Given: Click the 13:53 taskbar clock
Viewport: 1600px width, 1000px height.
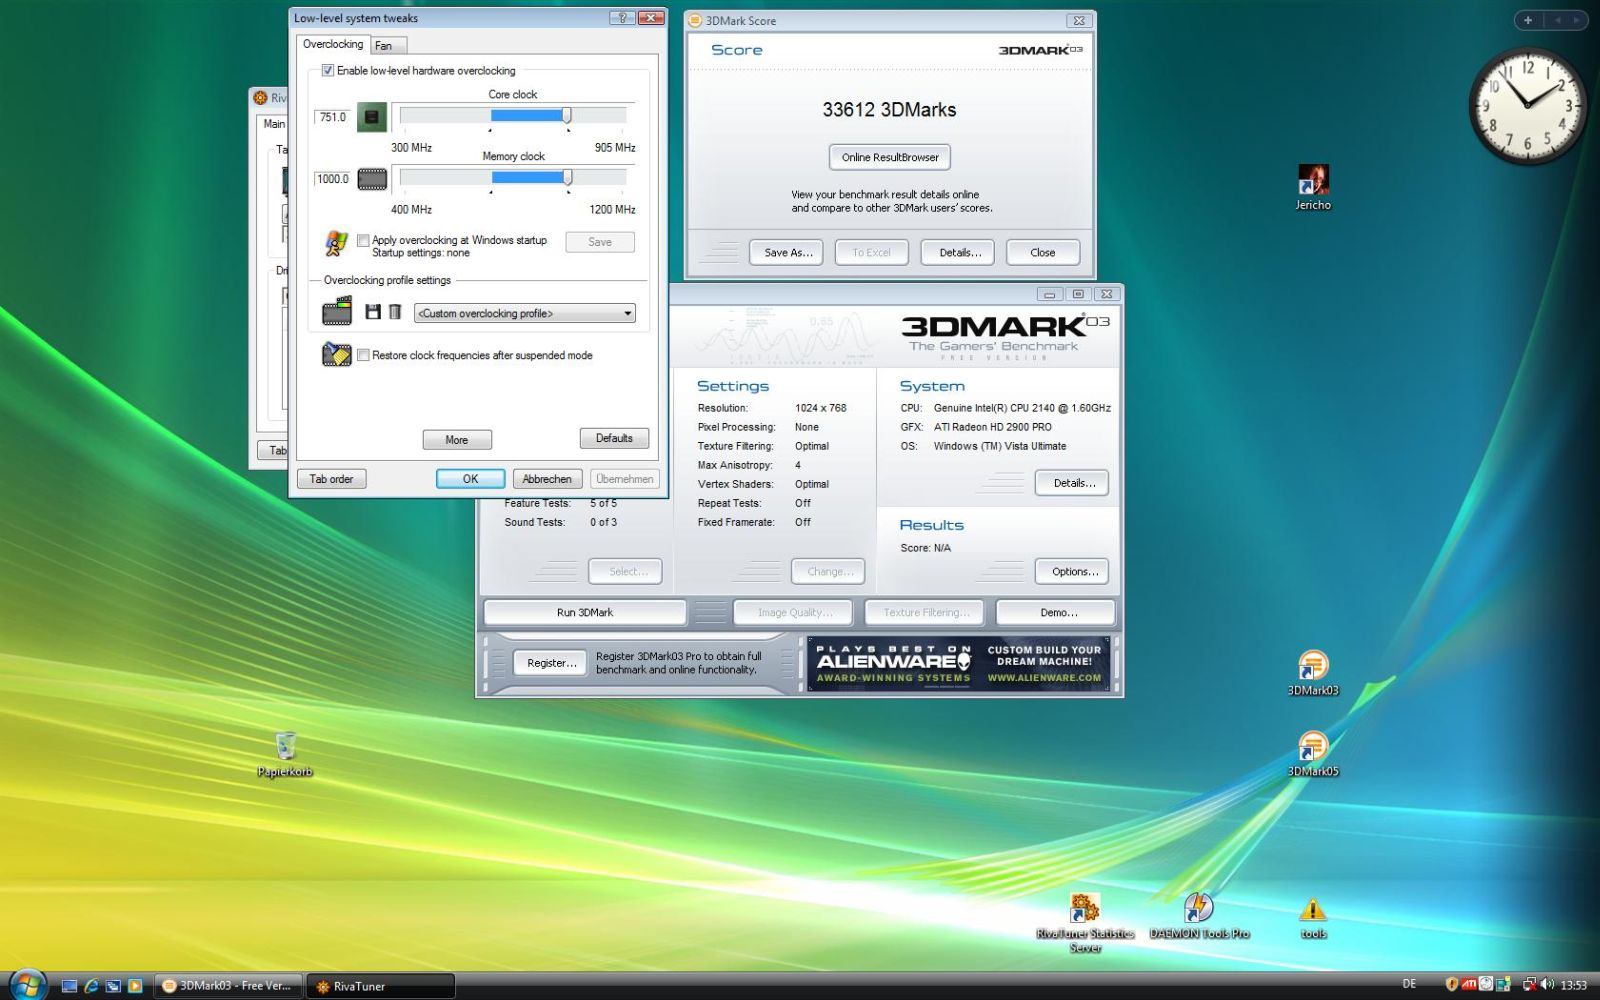Looking at the screenshot, I should click(x=1574, y=985).
